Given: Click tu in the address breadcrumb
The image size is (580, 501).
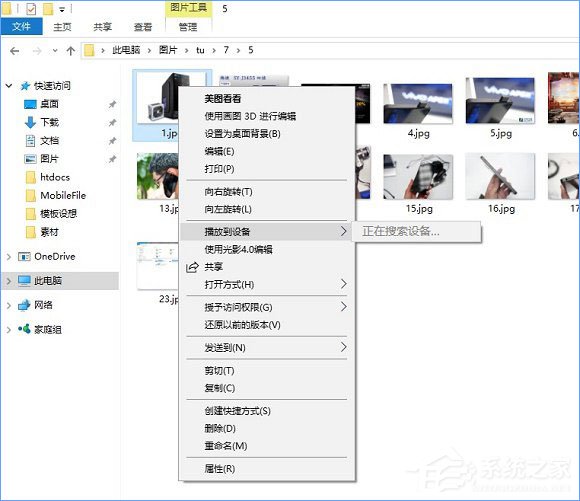Looking at the screenshot, I should tap(200, 50).
